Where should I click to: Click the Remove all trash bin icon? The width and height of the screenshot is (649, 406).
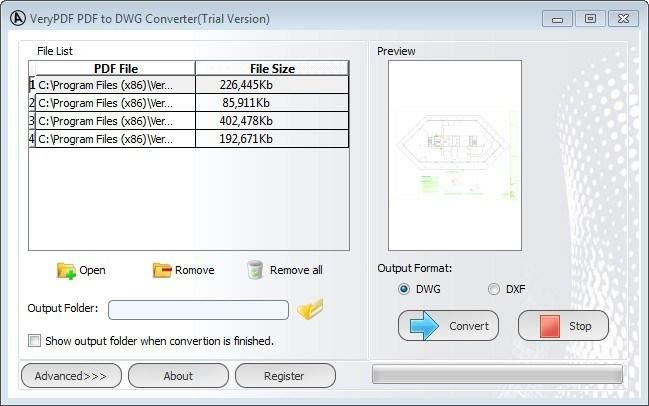pos(255,270)
